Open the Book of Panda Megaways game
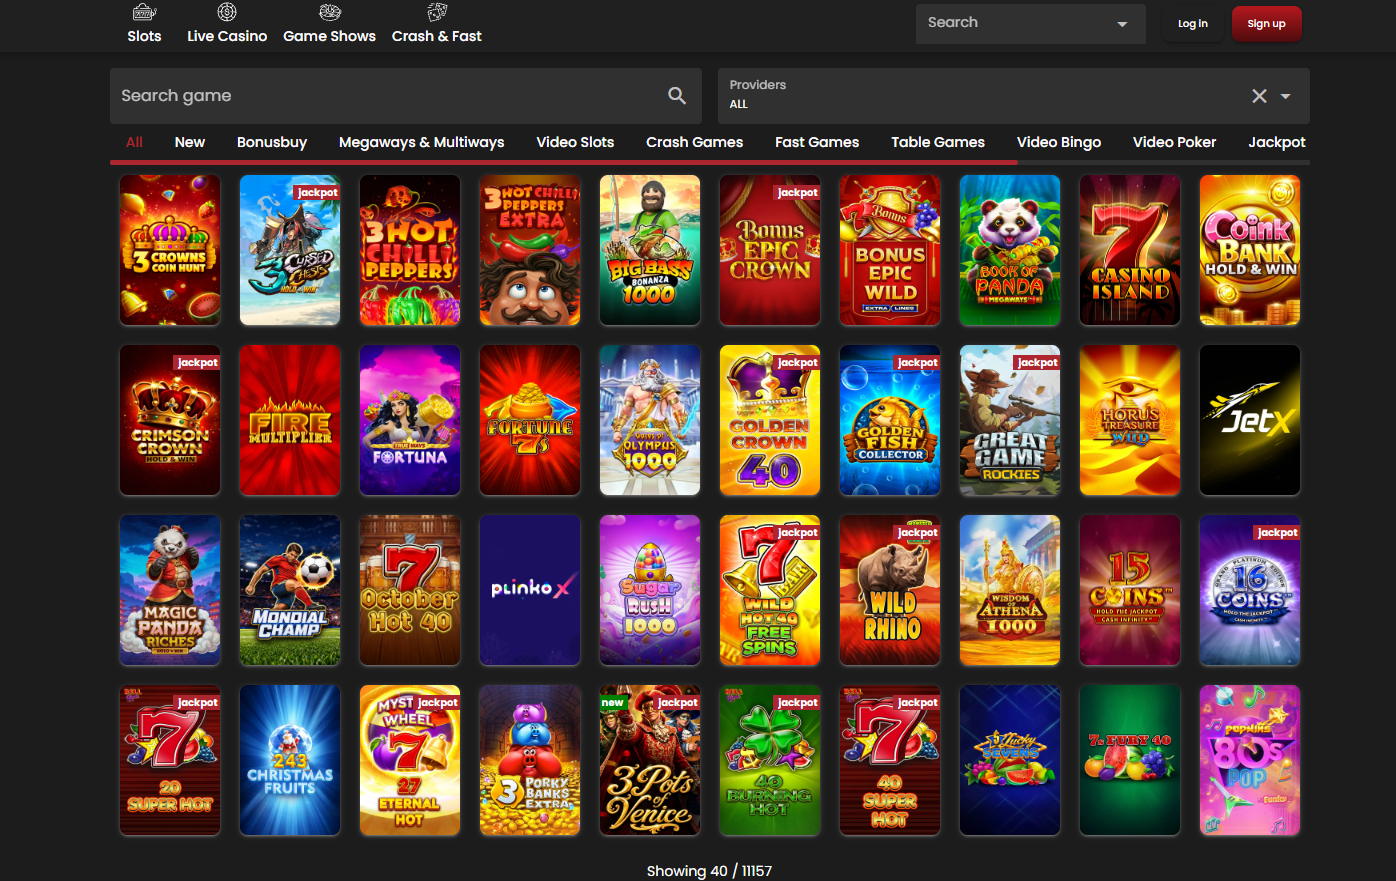1396x881 pixels. 1010,250
